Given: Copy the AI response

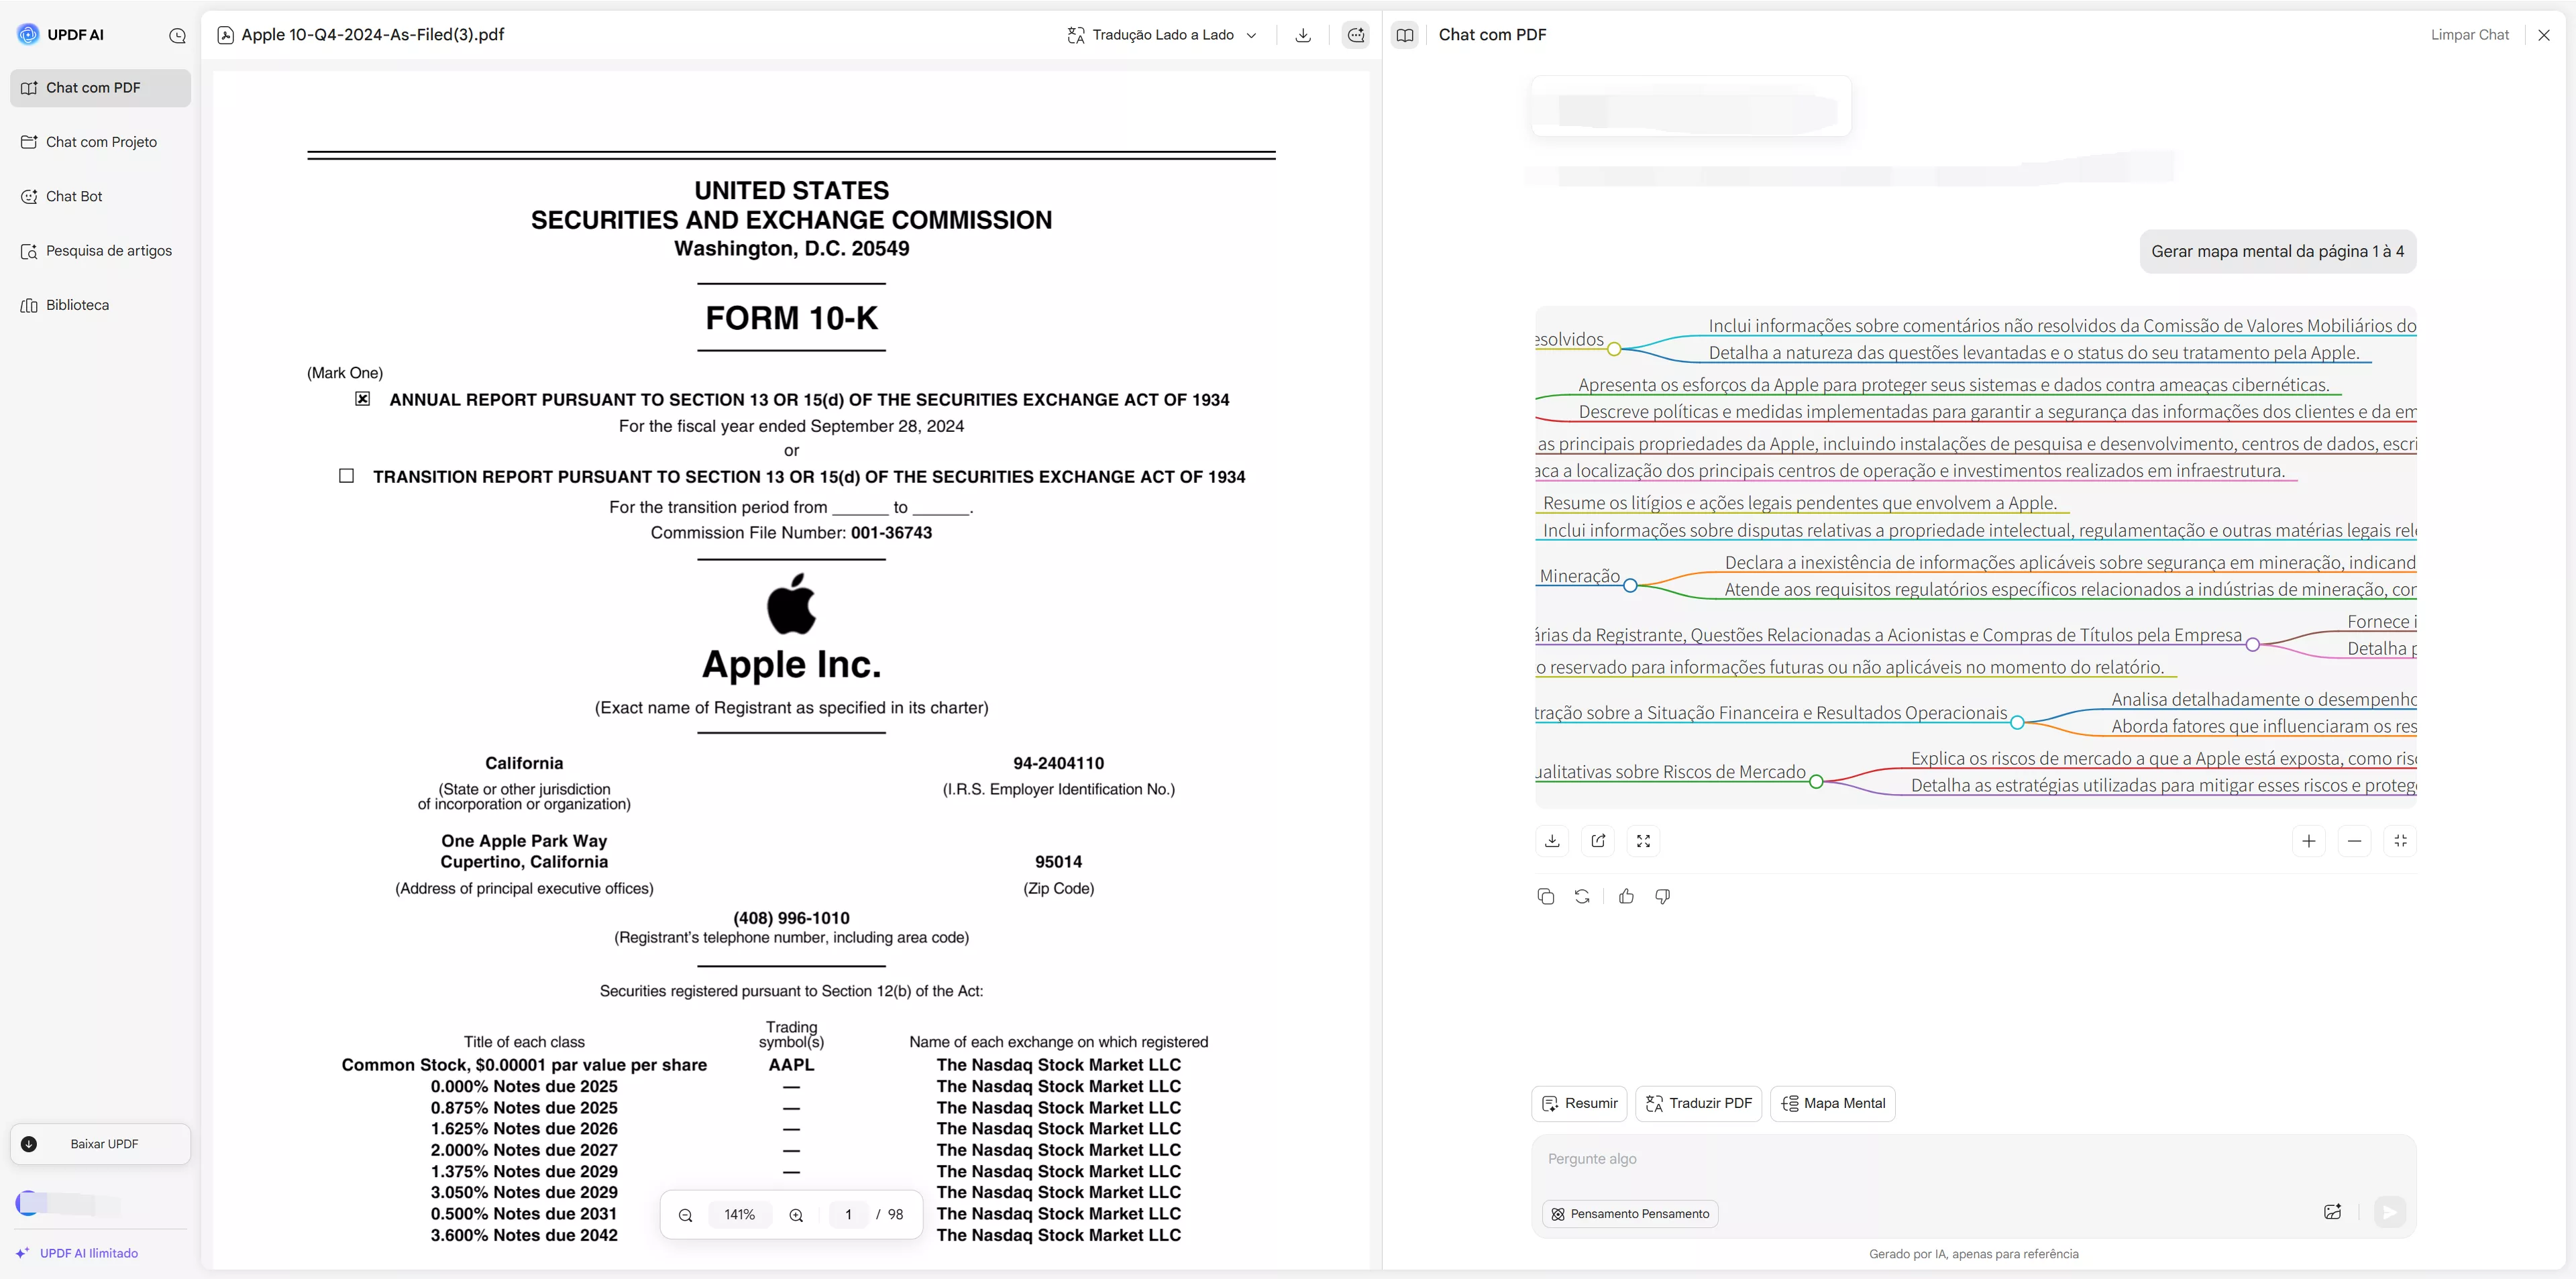Looking at the screenshot, I should click(1545, 896).
